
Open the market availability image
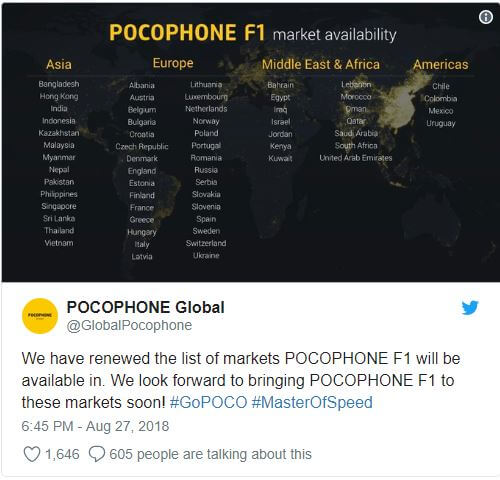[x=250, y=142]
